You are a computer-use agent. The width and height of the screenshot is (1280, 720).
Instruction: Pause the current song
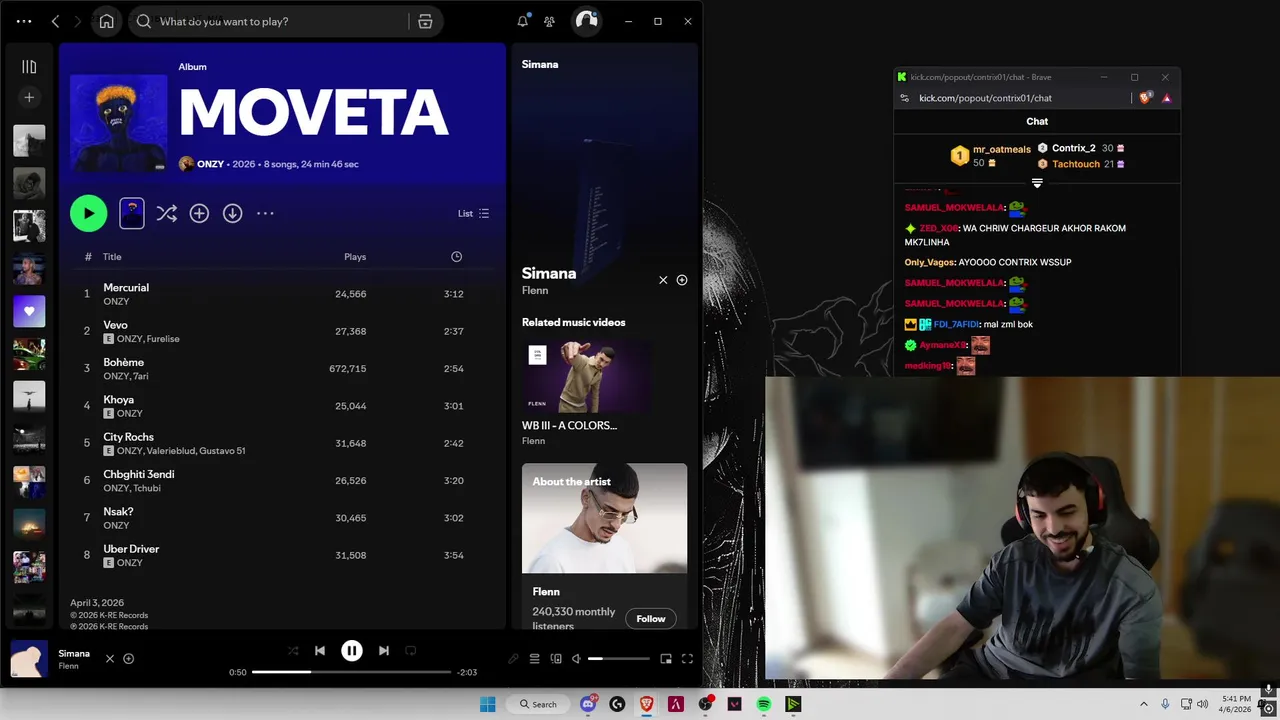coord(352,651)
